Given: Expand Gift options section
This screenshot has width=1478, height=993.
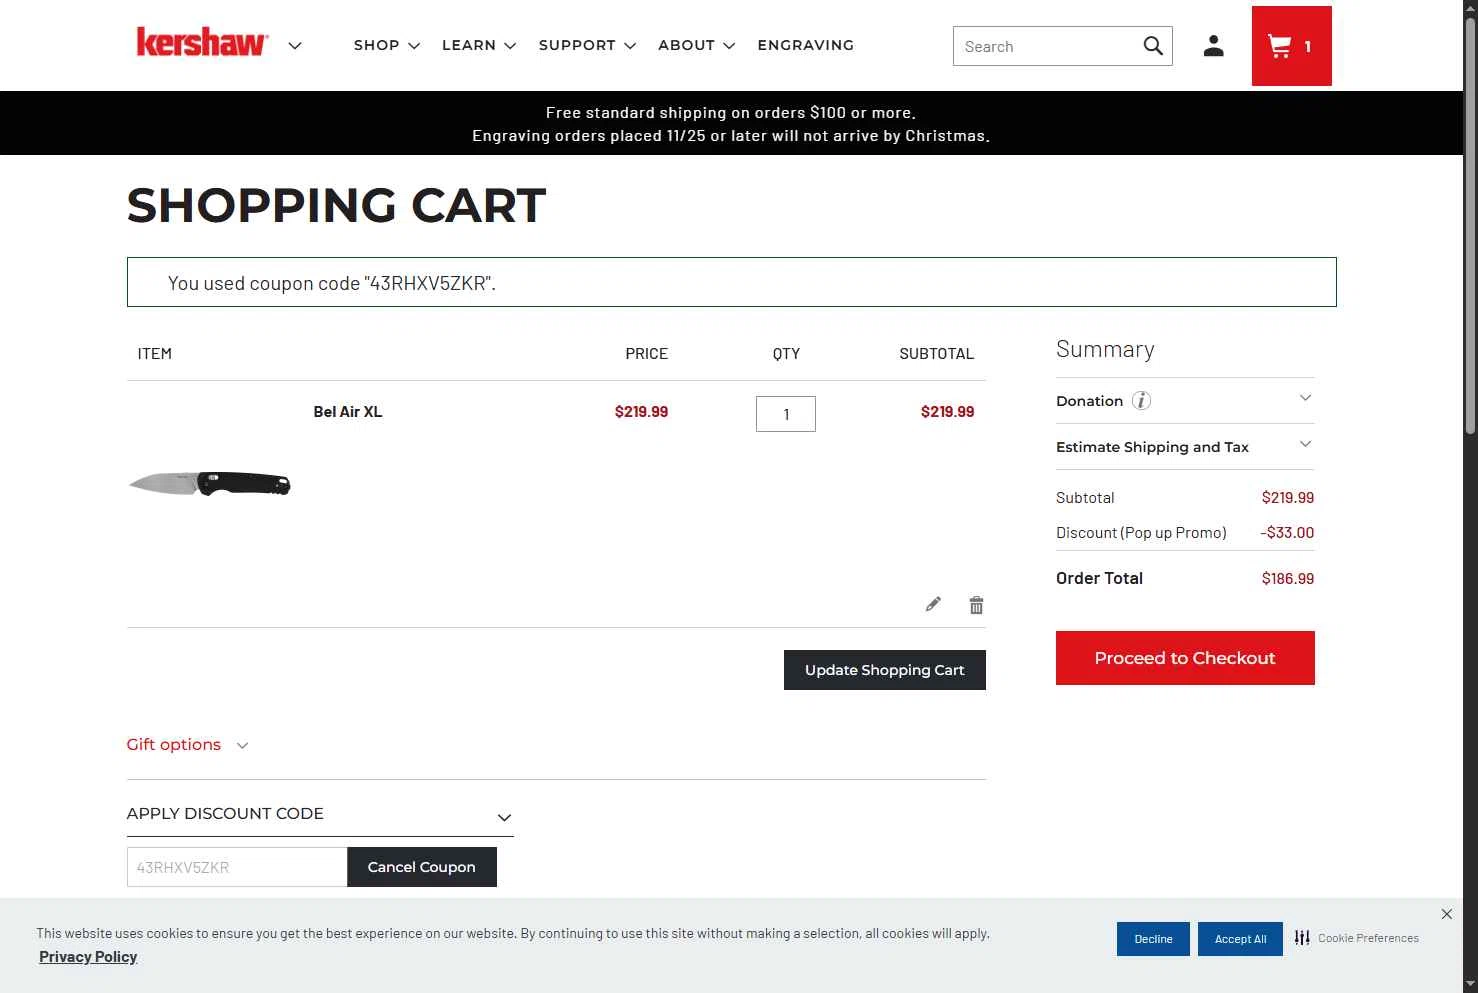Looking at the screenshot, I should point(187,745).
